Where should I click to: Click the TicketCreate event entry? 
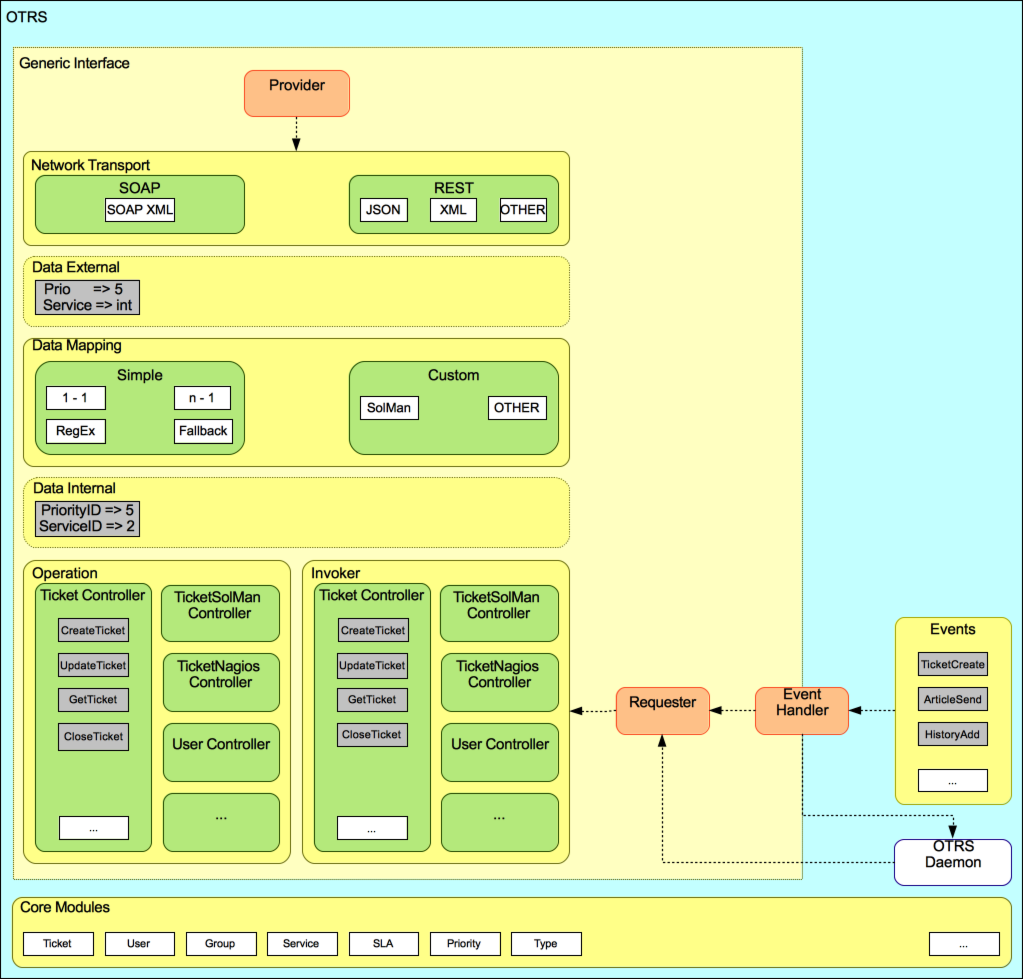[x=952, y=664]
